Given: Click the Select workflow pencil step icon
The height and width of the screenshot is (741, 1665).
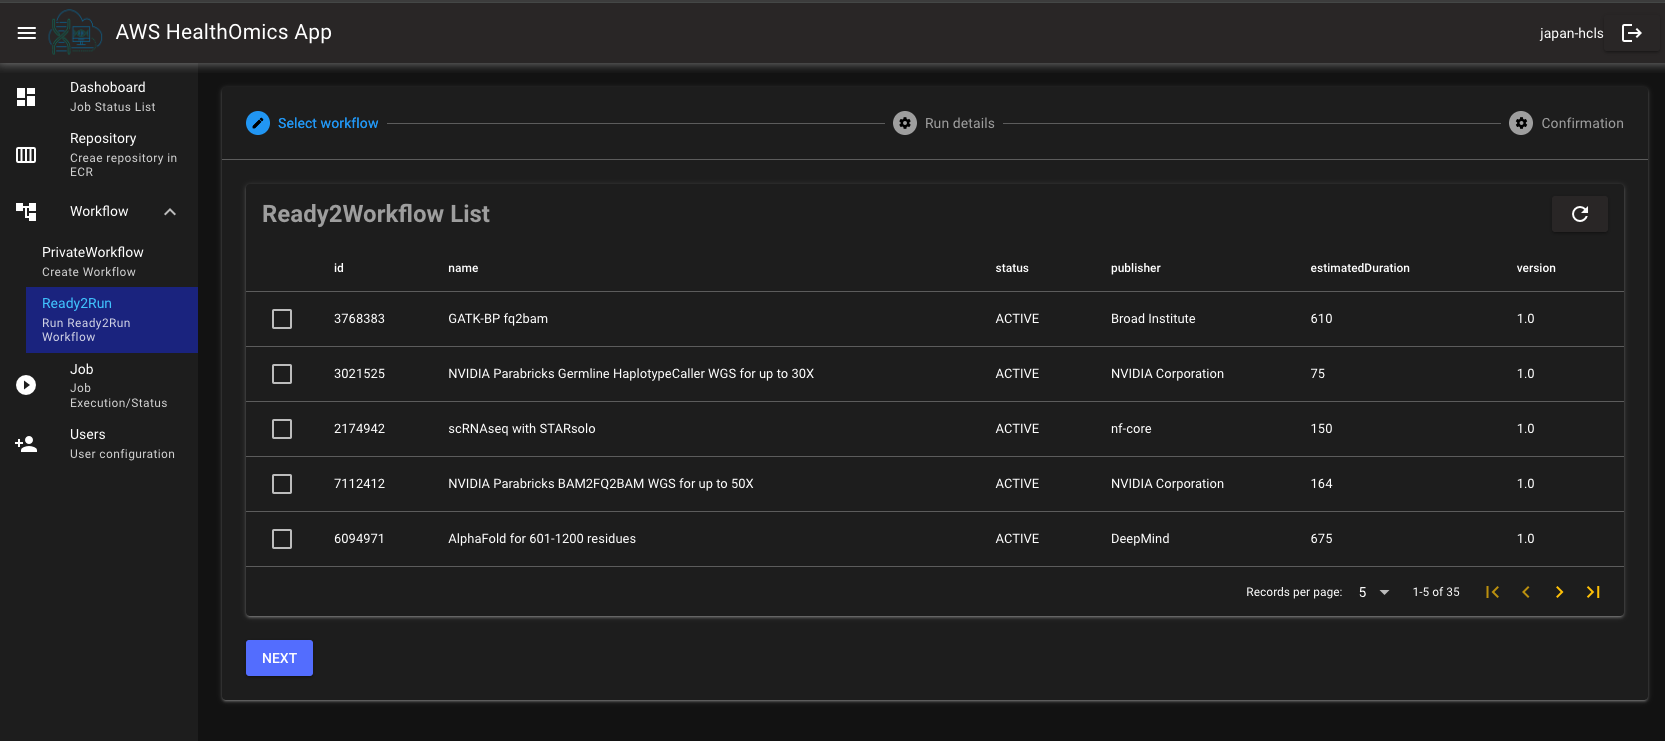Looking at the screenshot, I should 258,123.
